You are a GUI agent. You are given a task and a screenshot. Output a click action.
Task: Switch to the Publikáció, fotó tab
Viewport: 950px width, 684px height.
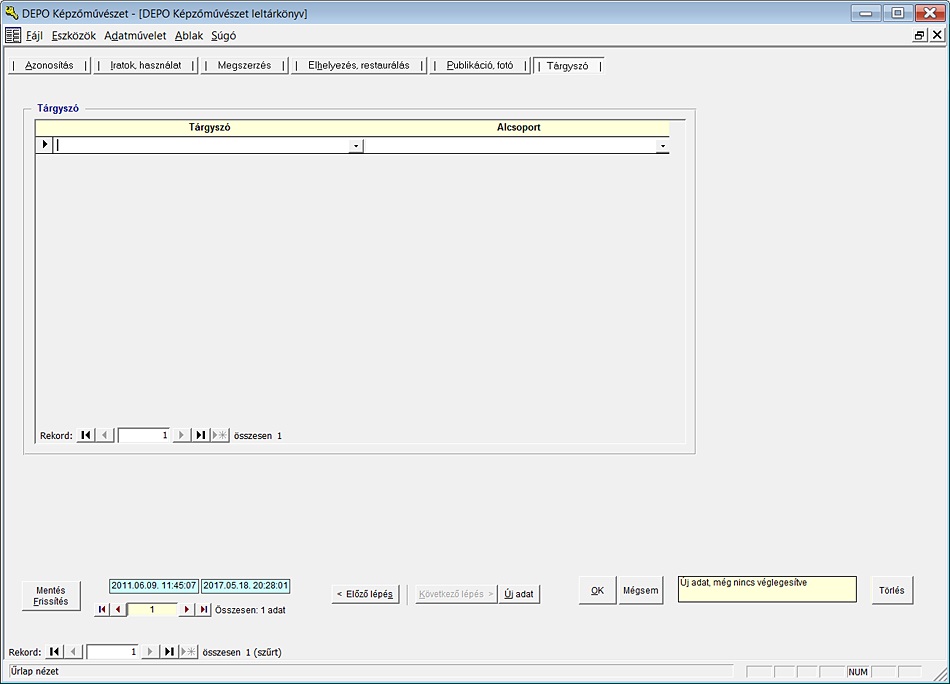480,66
